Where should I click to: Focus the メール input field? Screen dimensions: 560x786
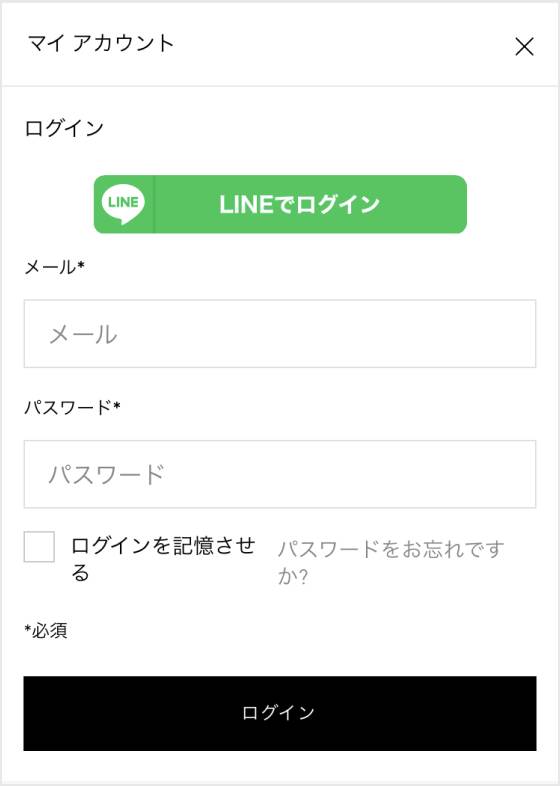point(280,334)
